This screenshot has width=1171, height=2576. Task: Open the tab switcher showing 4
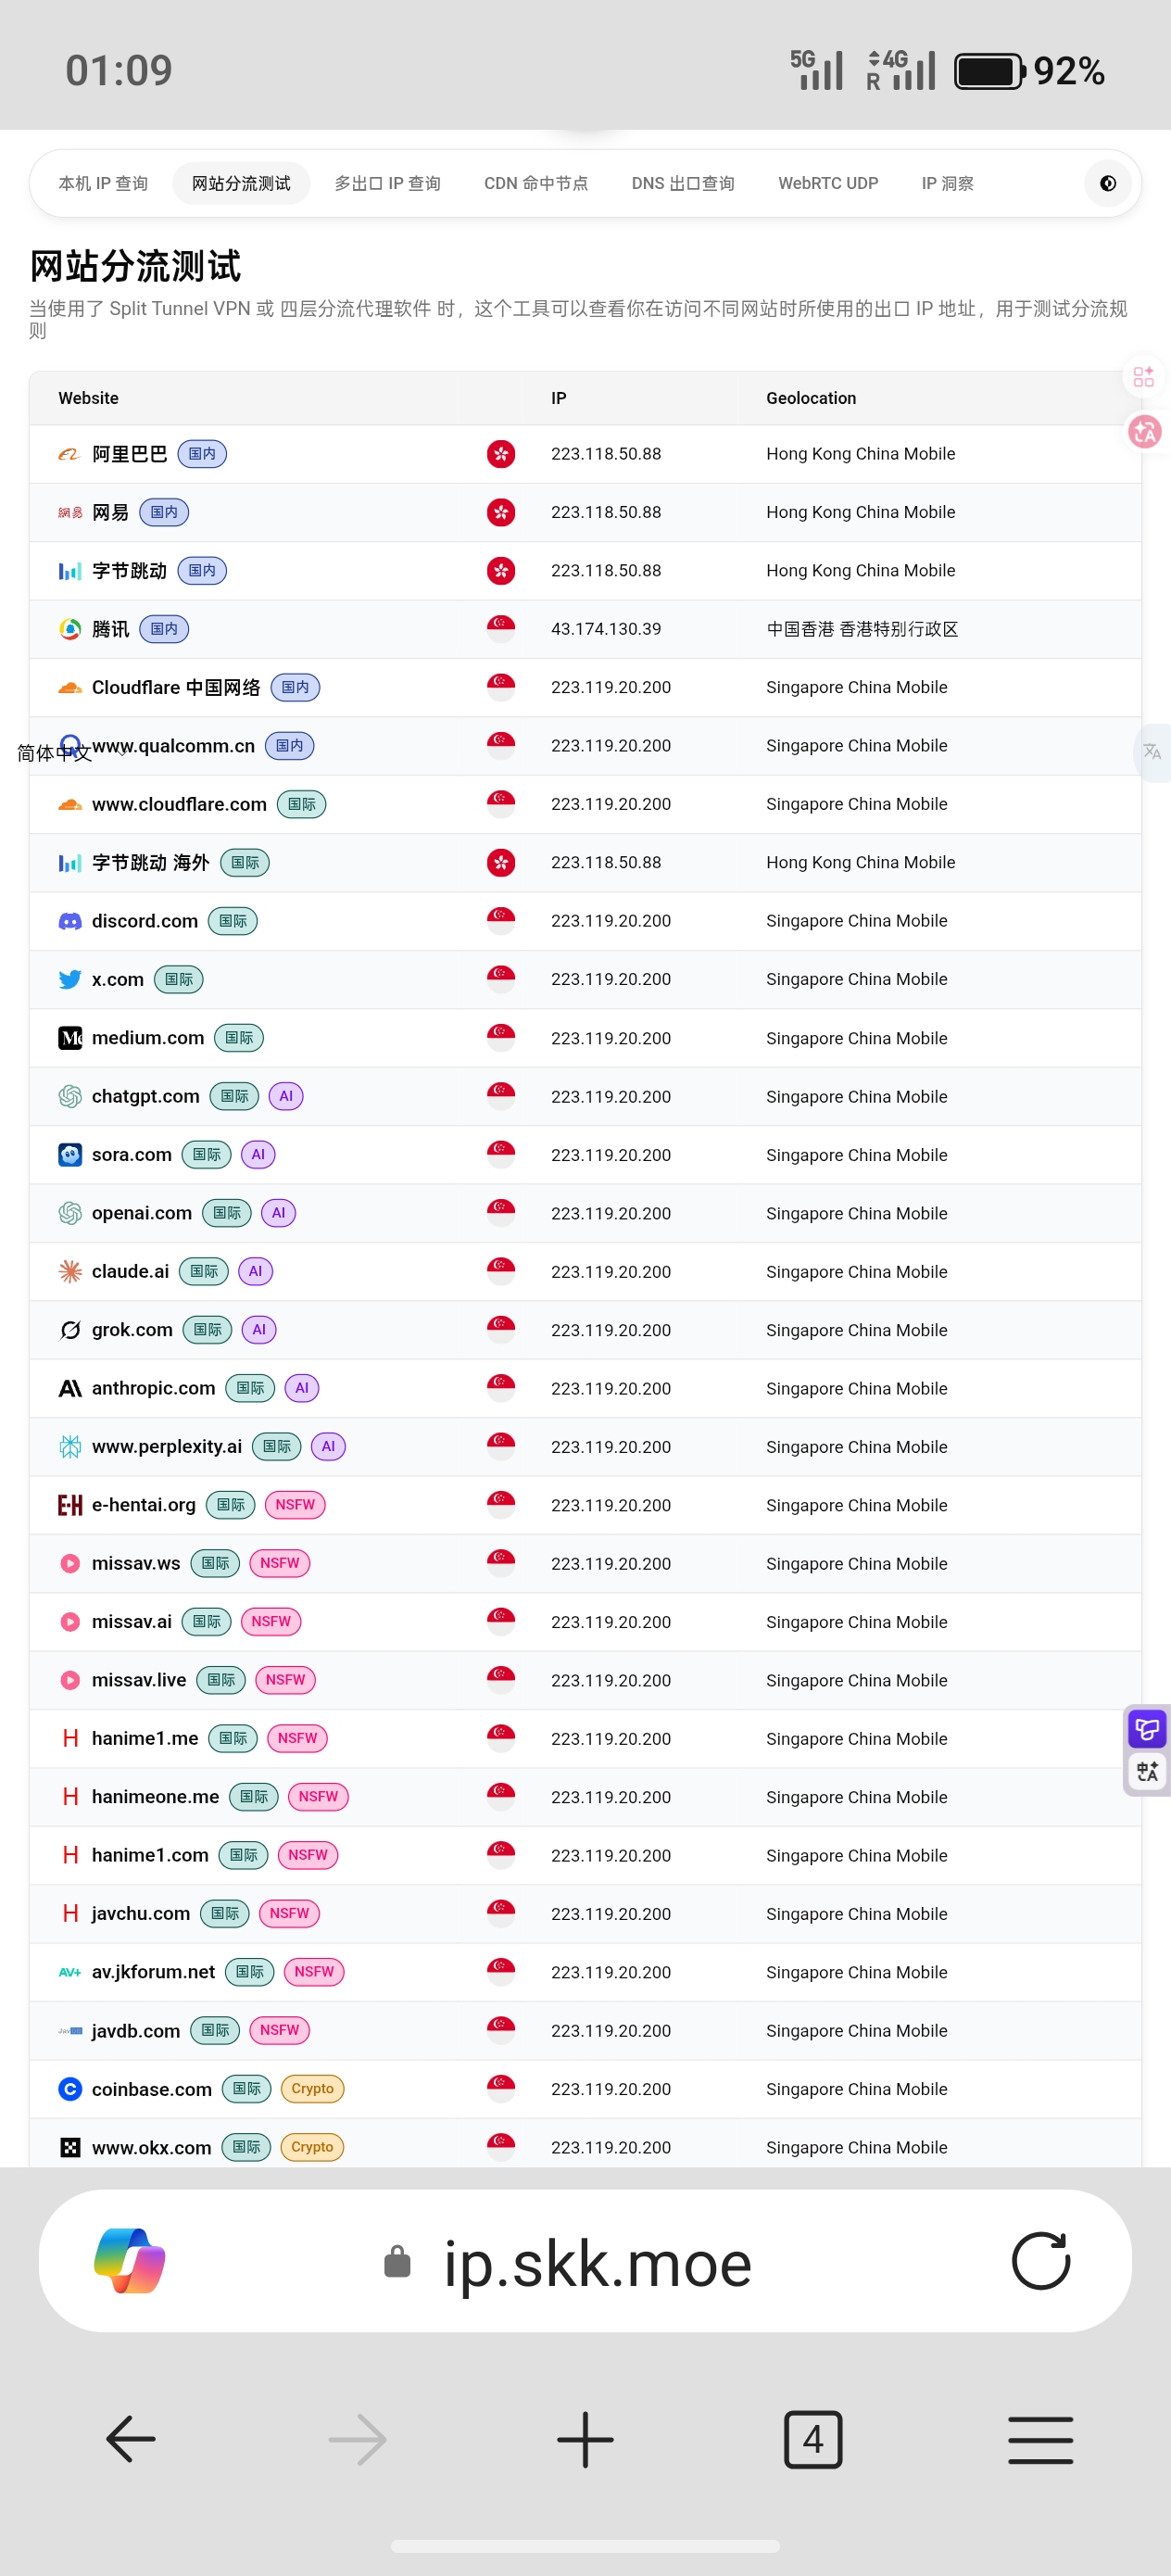click(x=813, y=2439)
